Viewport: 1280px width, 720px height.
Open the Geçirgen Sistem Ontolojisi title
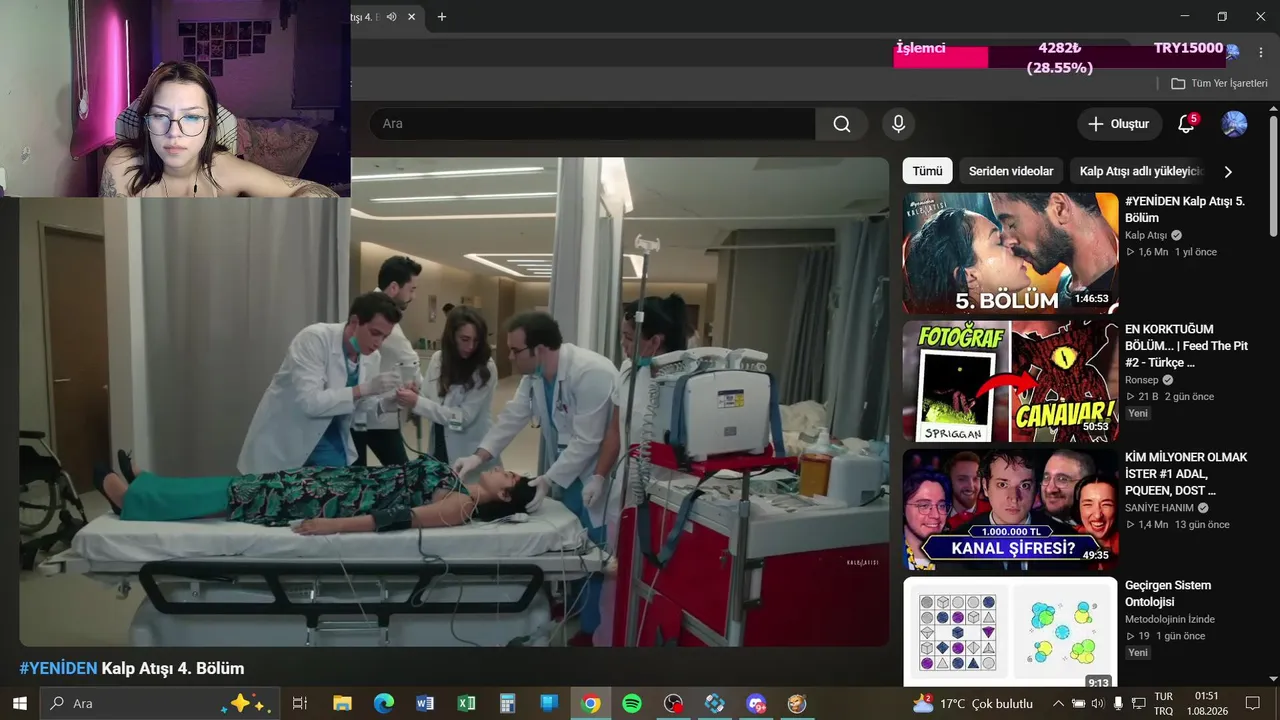pos(1168,593)
